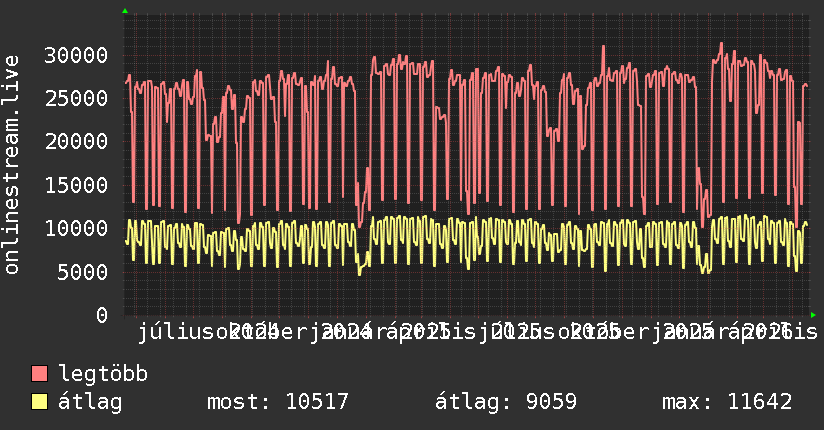
Task: Click the 25000 y-axis label
Action: pyautogui.click(x=76, y=98)
